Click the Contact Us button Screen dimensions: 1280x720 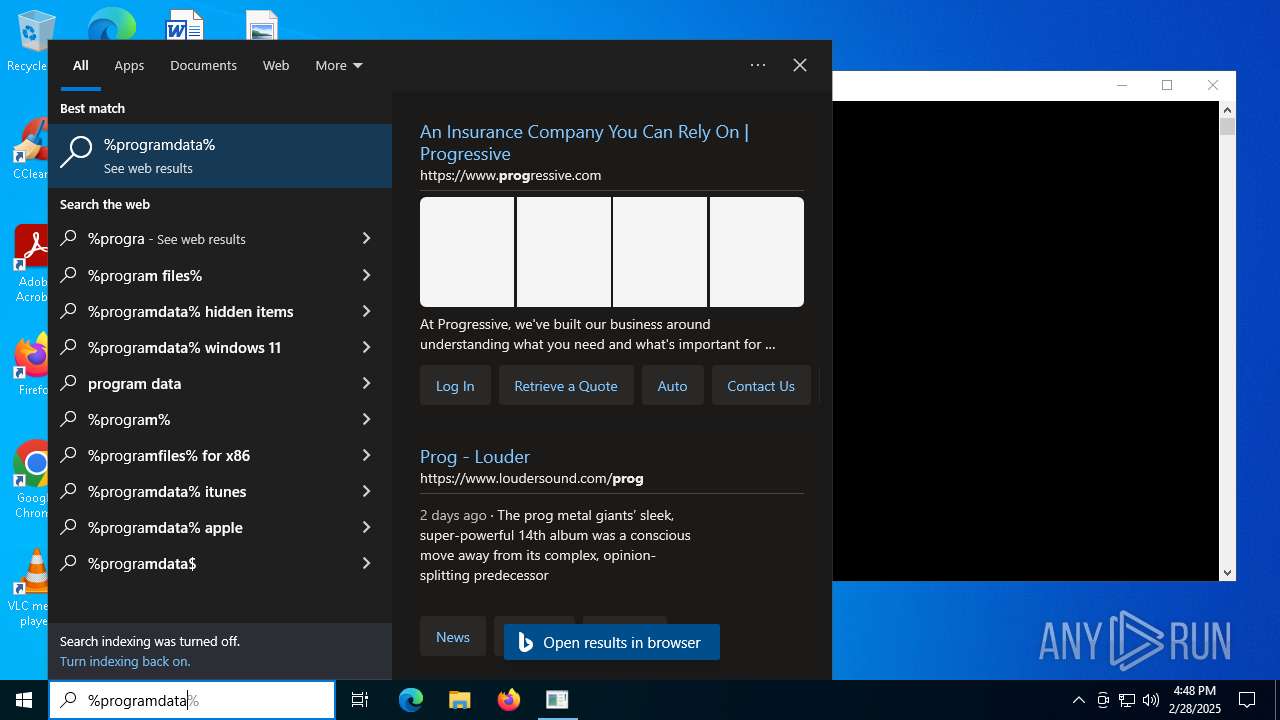tap(761, 385)
